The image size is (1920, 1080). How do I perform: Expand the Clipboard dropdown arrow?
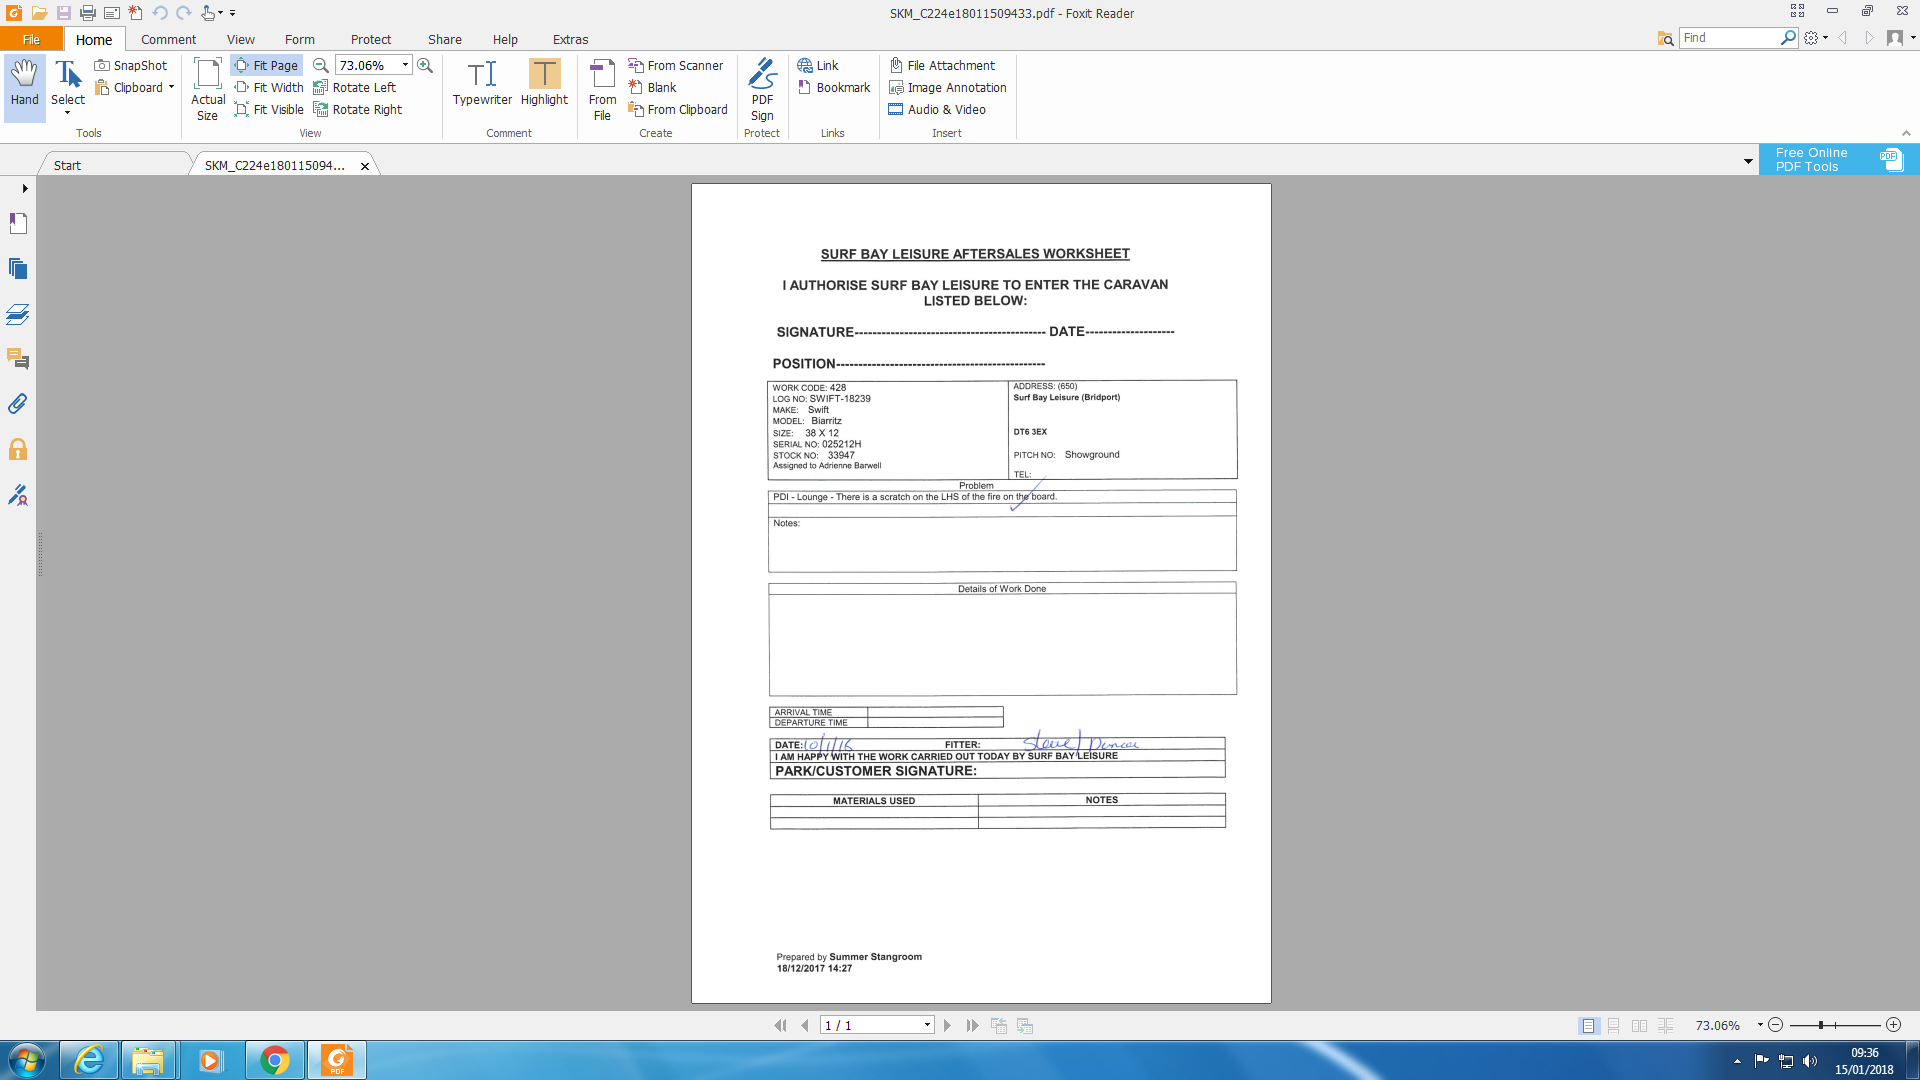click(x=171, y=88)
